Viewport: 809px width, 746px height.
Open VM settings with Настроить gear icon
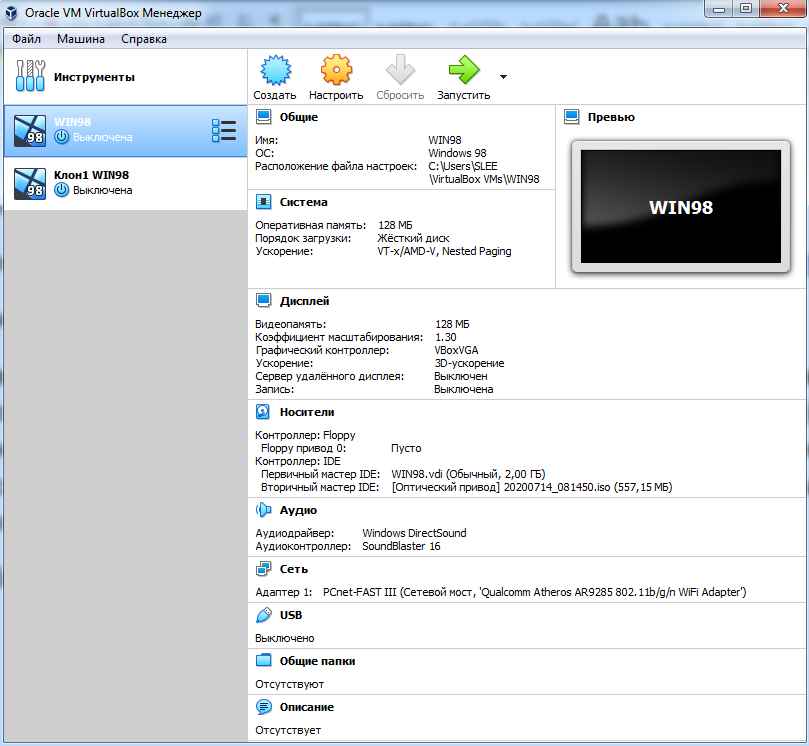[336, 70]
